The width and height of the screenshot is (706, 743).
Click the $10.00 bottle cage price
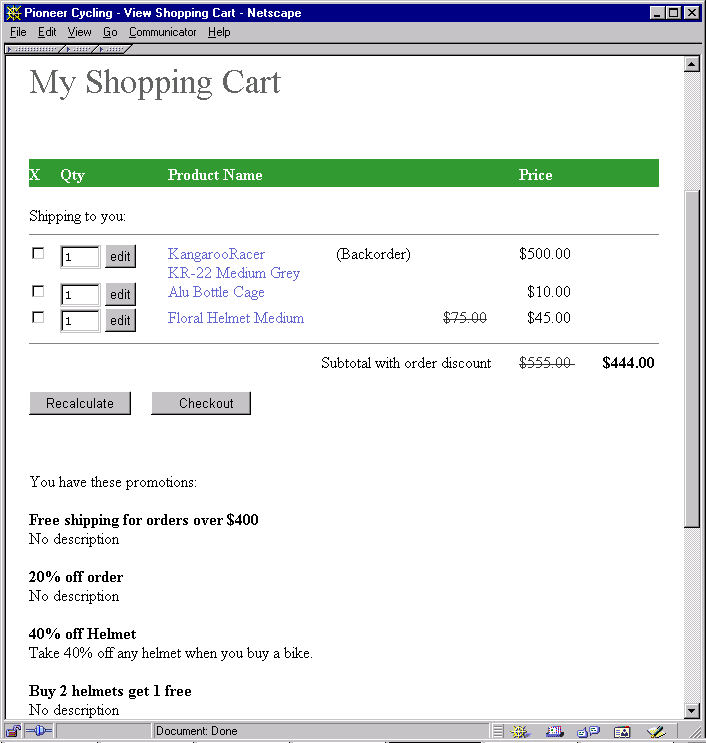(x=549, y=292)
